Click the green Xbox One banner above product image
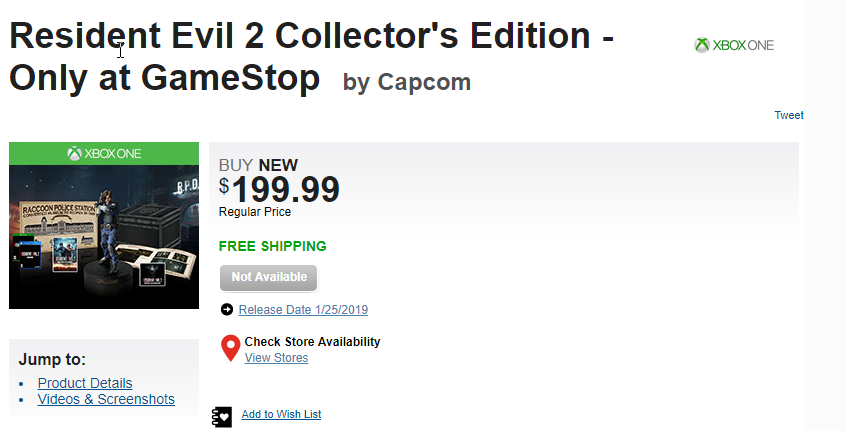 104,153
